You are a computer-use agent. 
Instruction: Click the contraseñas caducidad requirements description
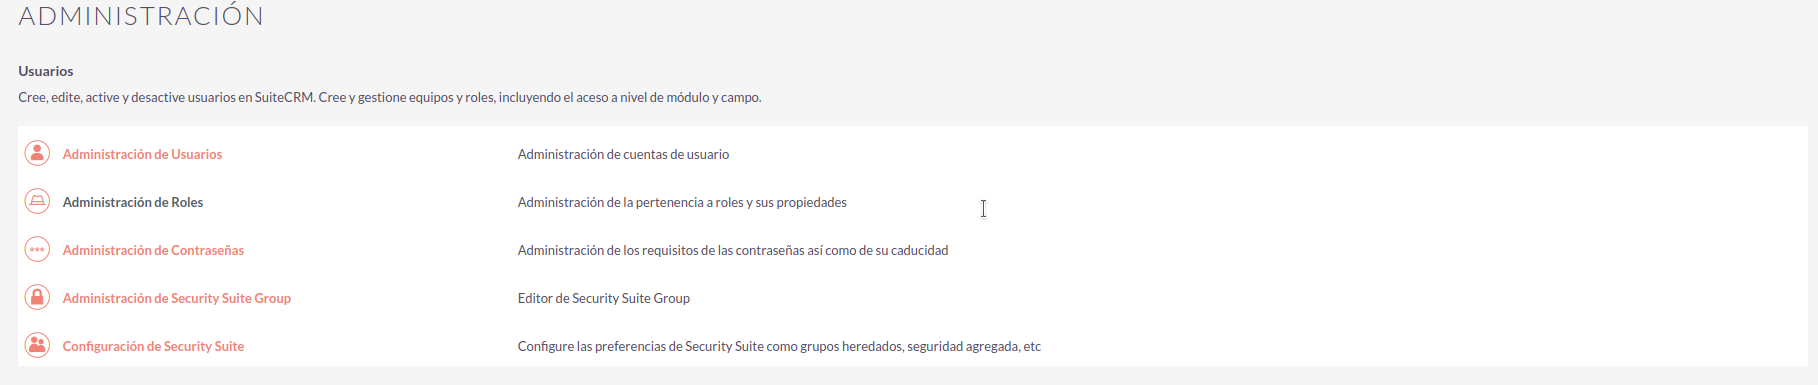click(733, 250)
